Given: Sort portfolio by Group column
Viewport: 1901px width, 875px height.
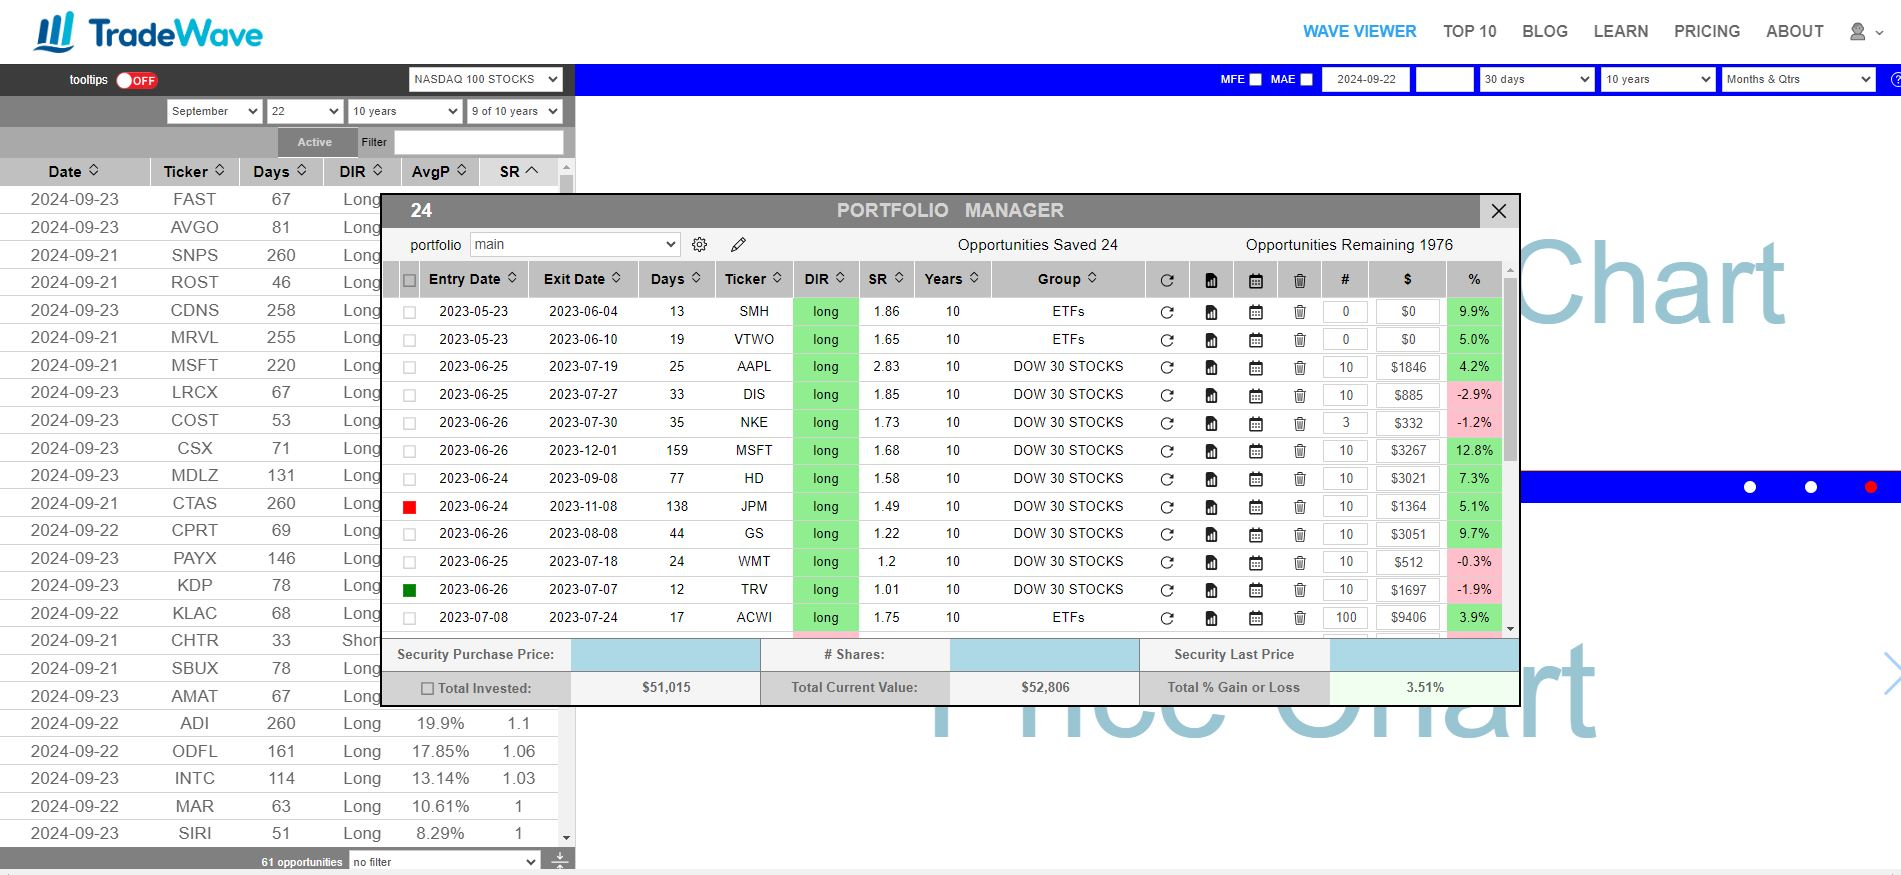Looking at the screenshot, I should pyautogui.click(x=1068, y=279).
